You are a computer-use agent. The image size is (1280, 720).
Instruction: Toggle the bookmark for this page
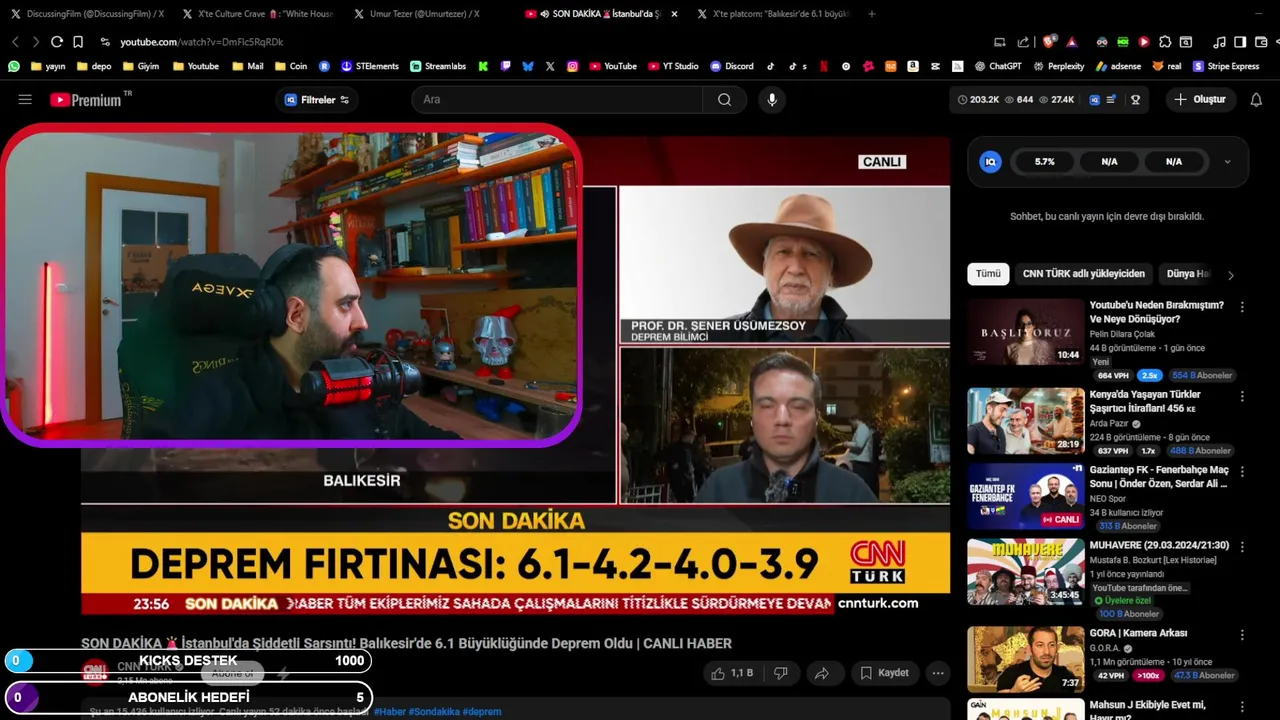pyautogui.click(x=78, y=42)
